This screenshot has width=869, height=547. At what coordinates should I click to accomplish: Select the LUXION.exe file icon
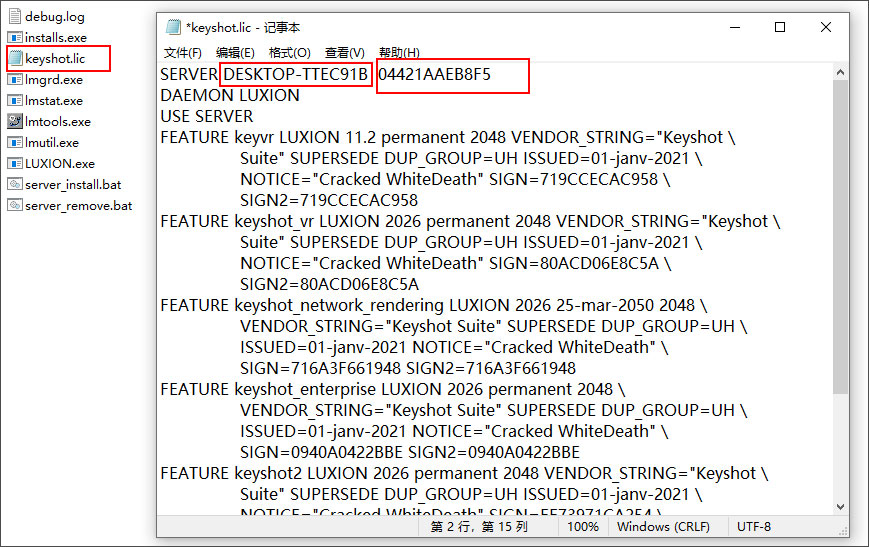(x=15, y=163)
